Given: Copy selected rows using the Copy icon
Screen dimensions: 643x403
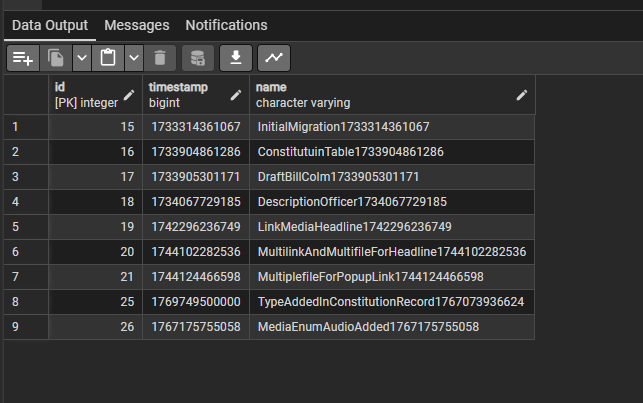Looking at the screenshot, I should click(56, 58).
